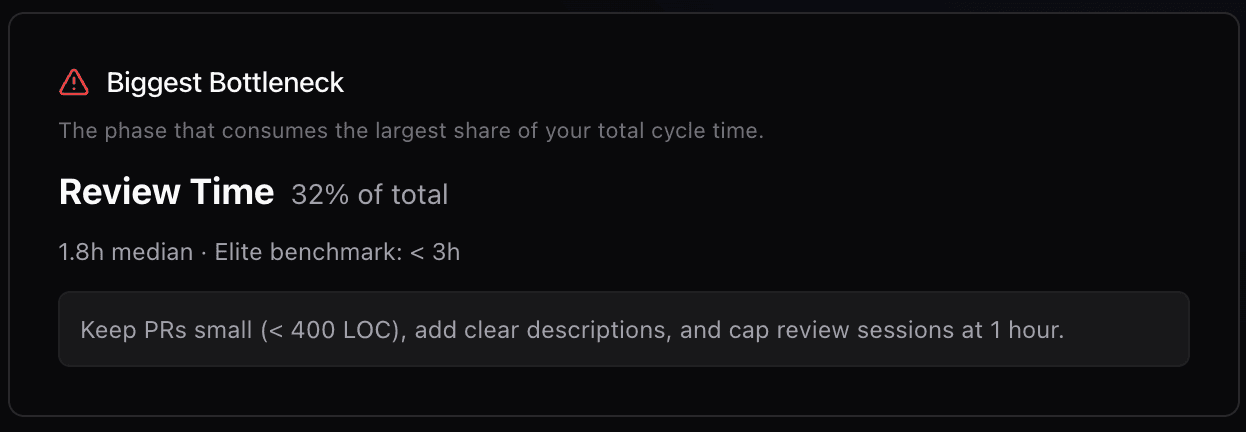Screen dimensions: 1246x432
Task: Click the Biggest Bottleneck card title
Action: pos(225,83)
